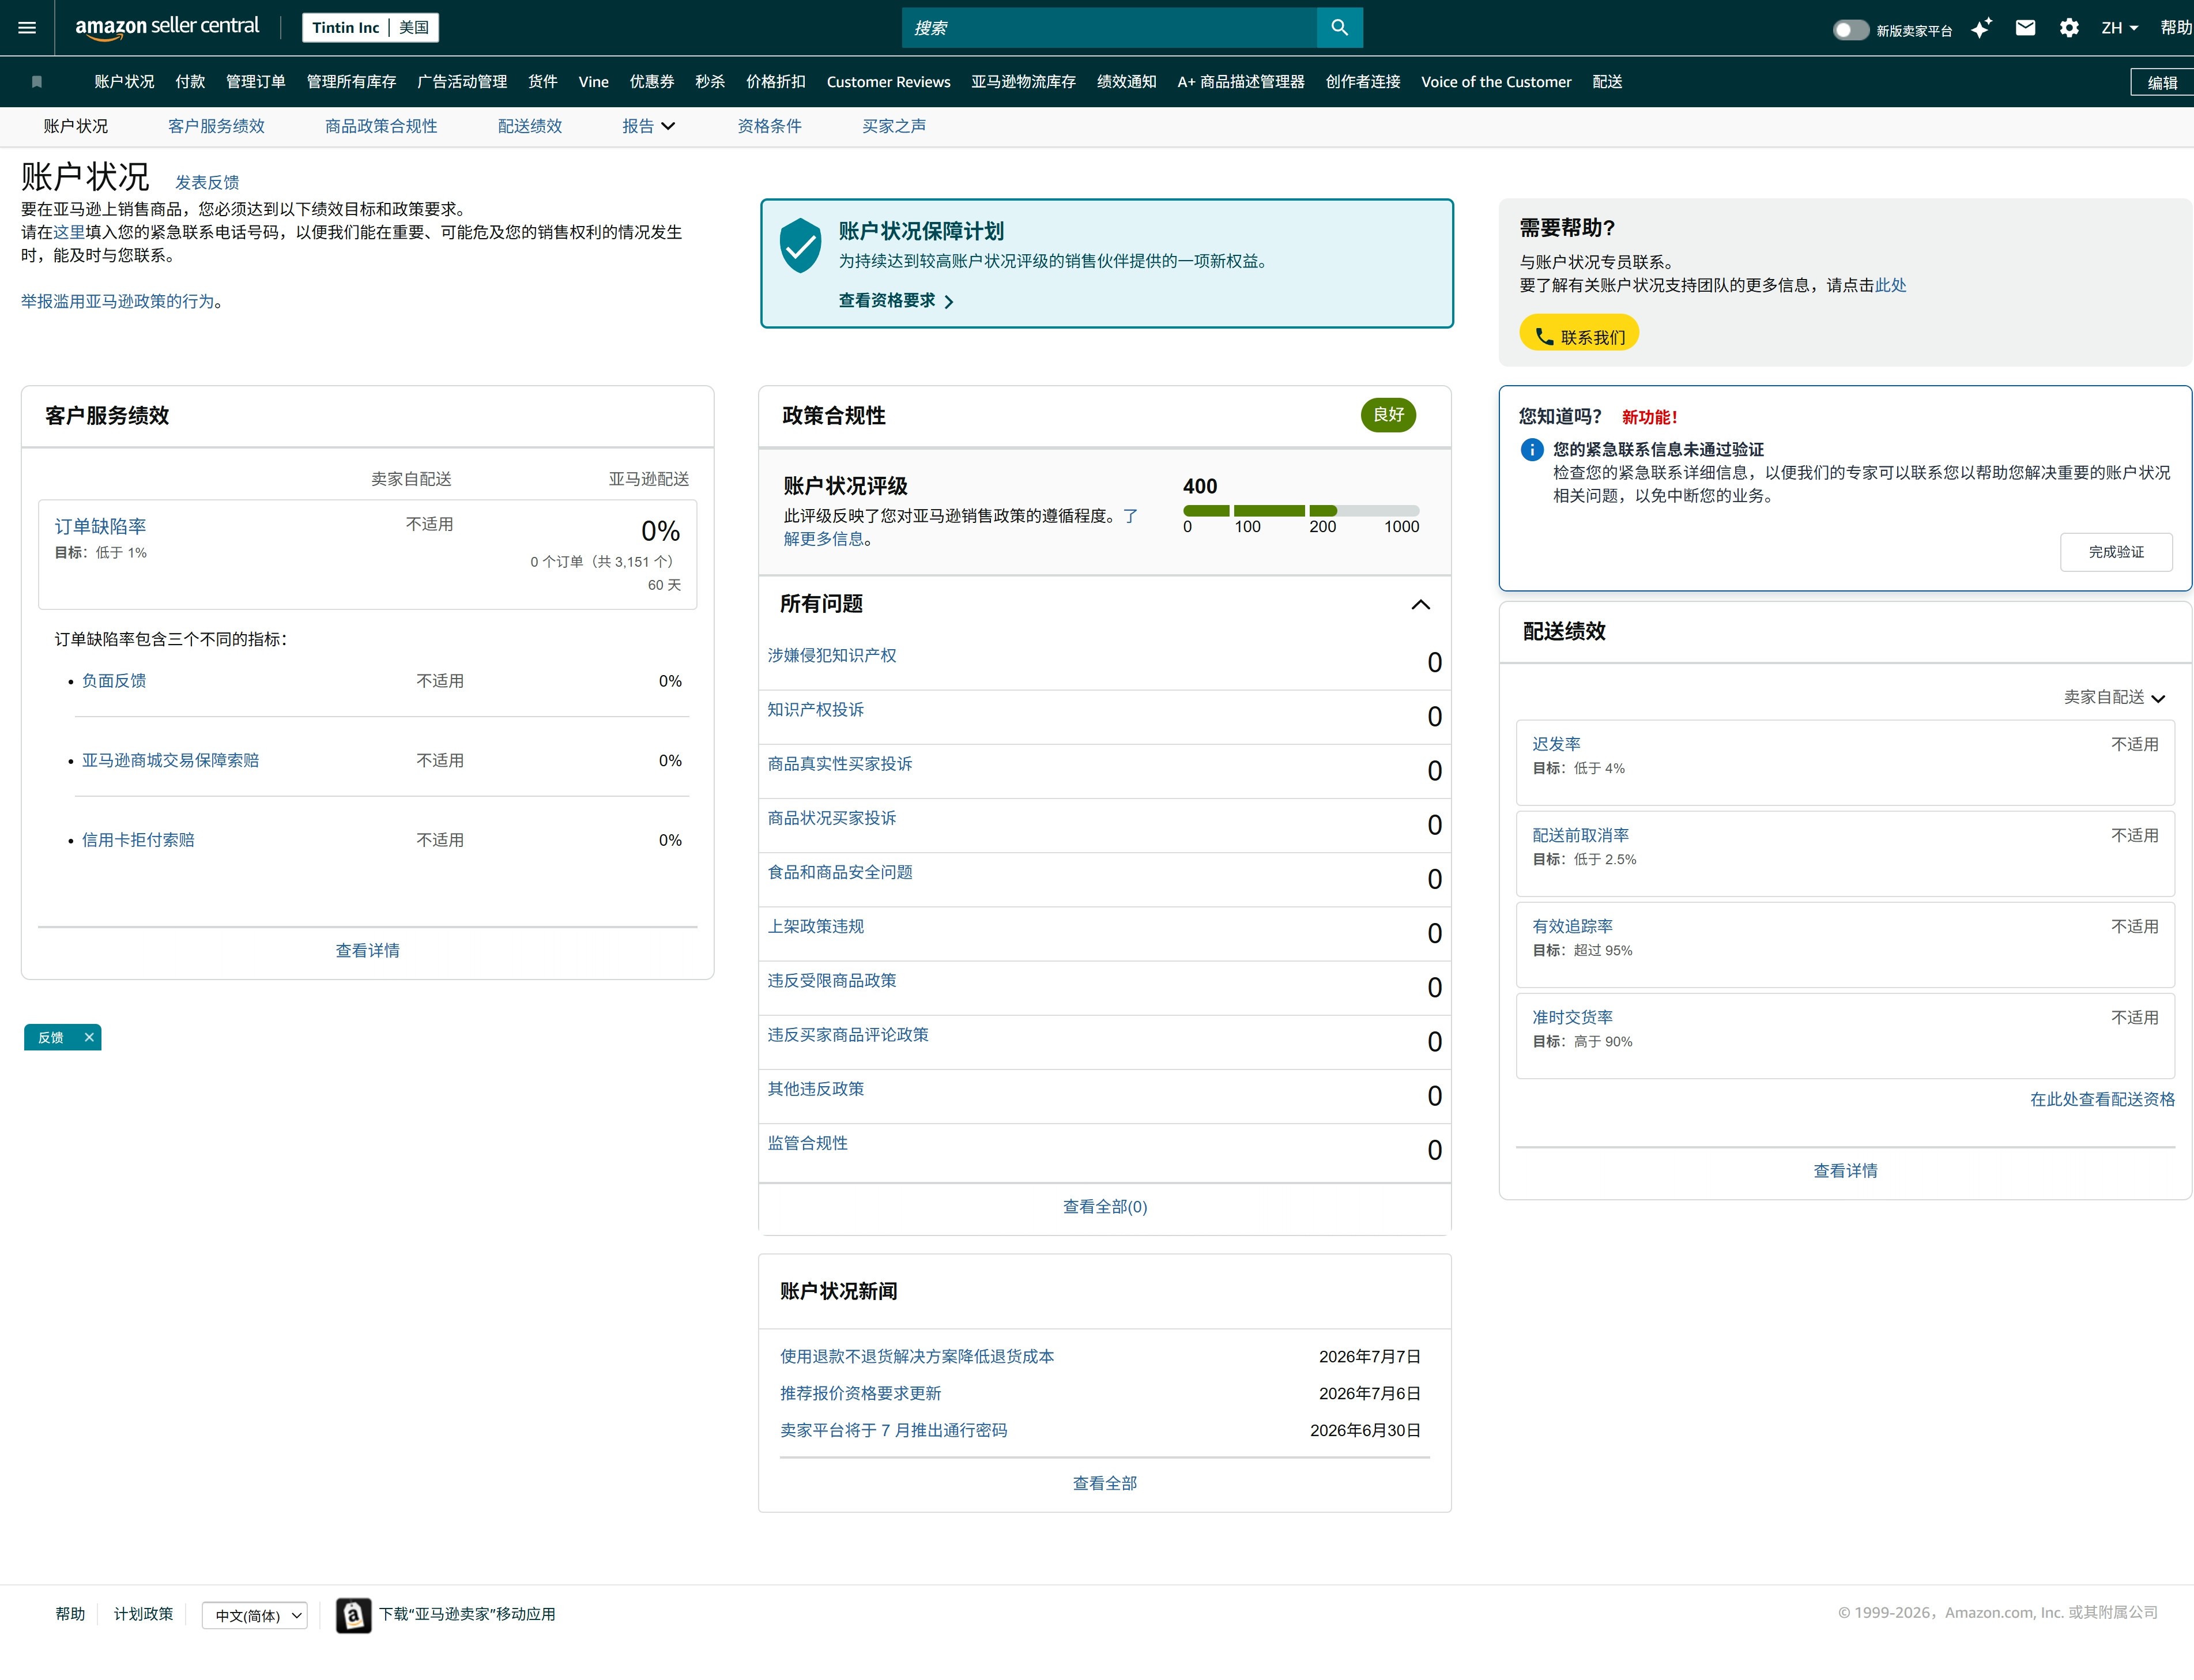Open the 卖家自配送 fulfillment dropdown
This screenshot has height=1680, width=2194.
[x=2114, y=697]
